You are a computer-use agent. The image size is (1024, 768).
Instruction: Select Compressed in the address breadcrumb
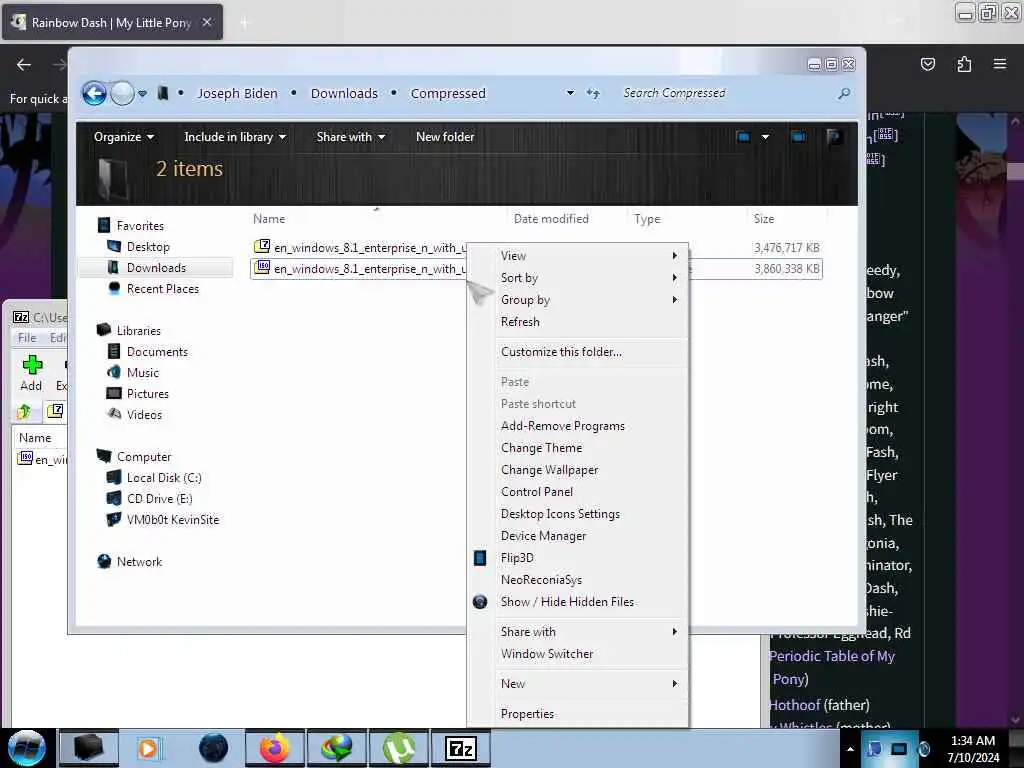(x=448, y=93)
